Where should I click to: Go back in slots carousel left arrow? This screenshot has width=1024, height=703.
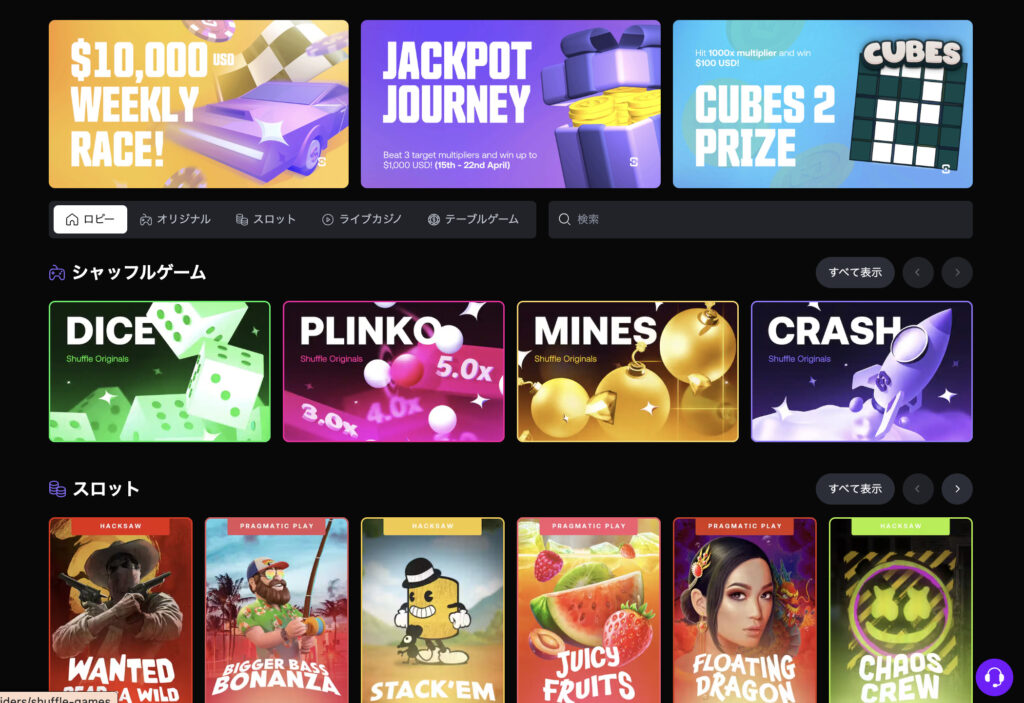pos(918,489)
